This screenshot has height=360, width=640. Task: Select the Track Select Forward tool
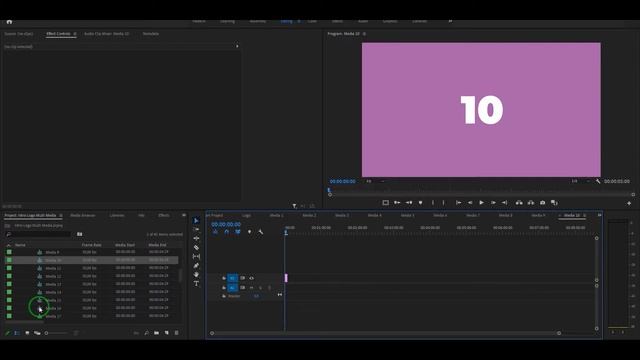196,229
